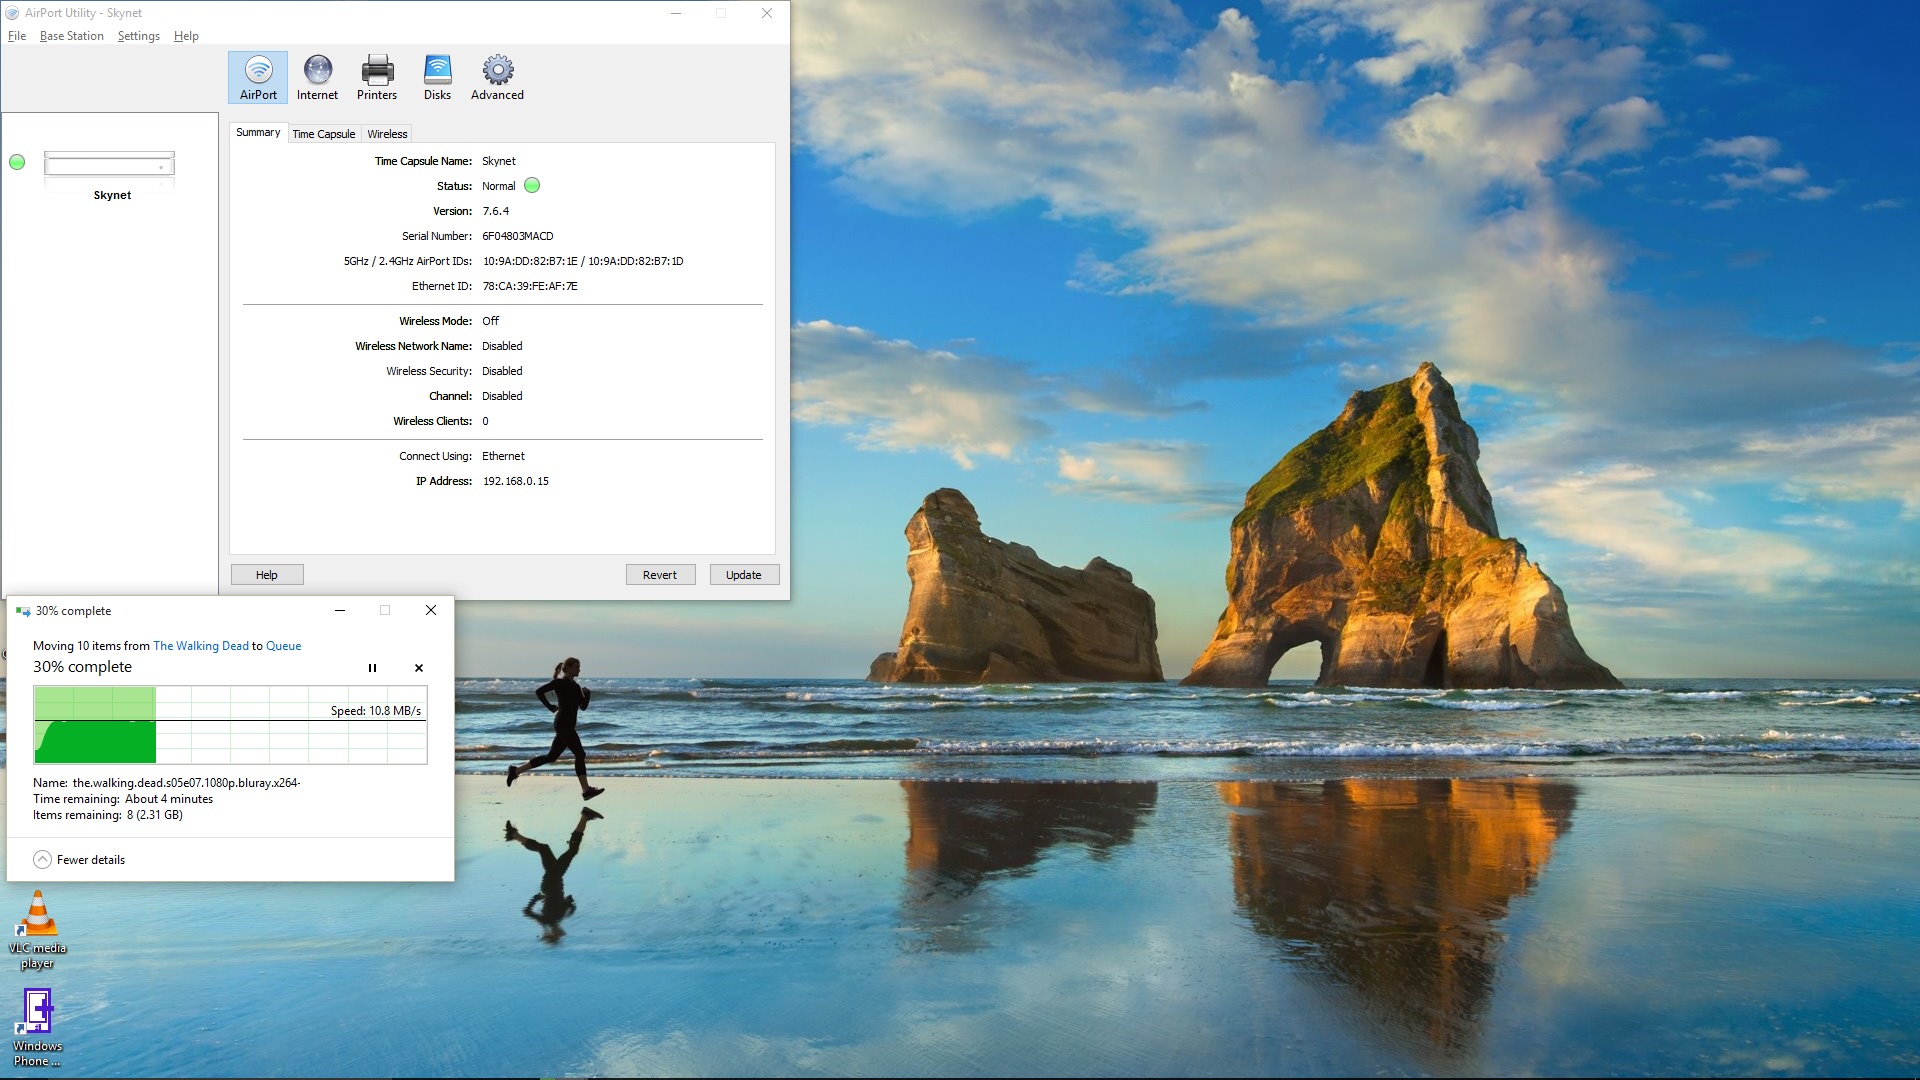Click the Update button

pyautogui.click(x=744, y=575)
